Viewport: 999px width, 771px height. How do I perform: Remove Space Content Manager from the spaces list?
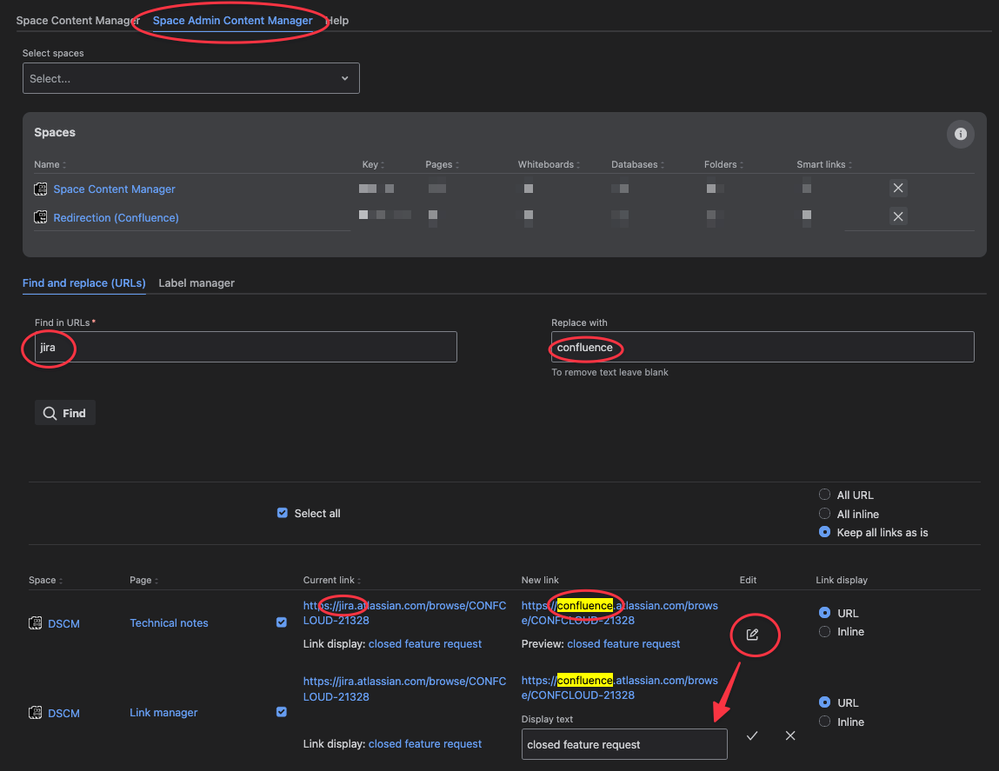coord(898,188)
